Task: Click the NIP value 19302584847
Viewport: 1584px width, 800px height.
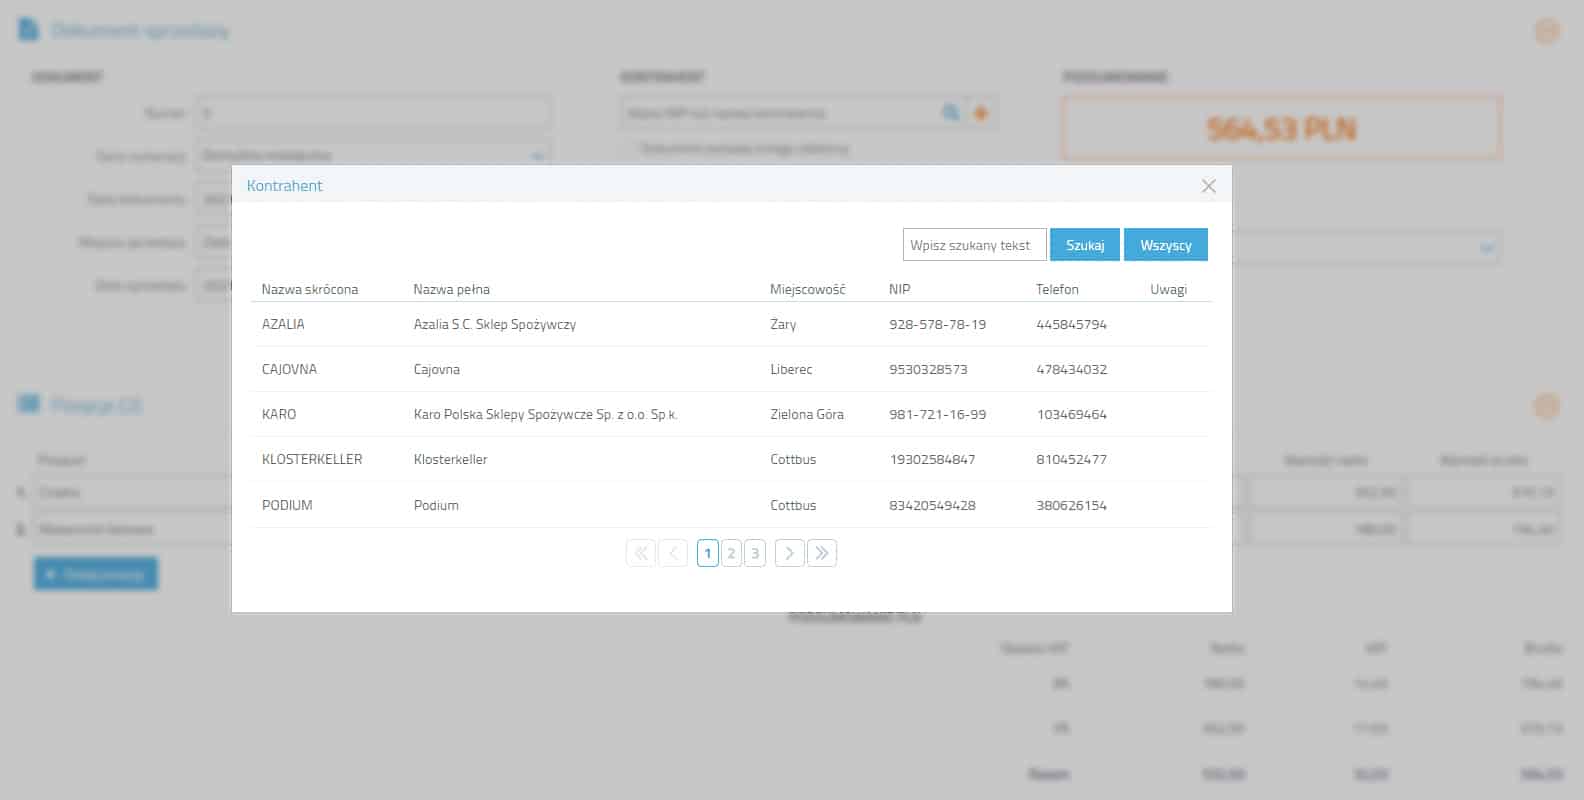Action: [932, 459]
